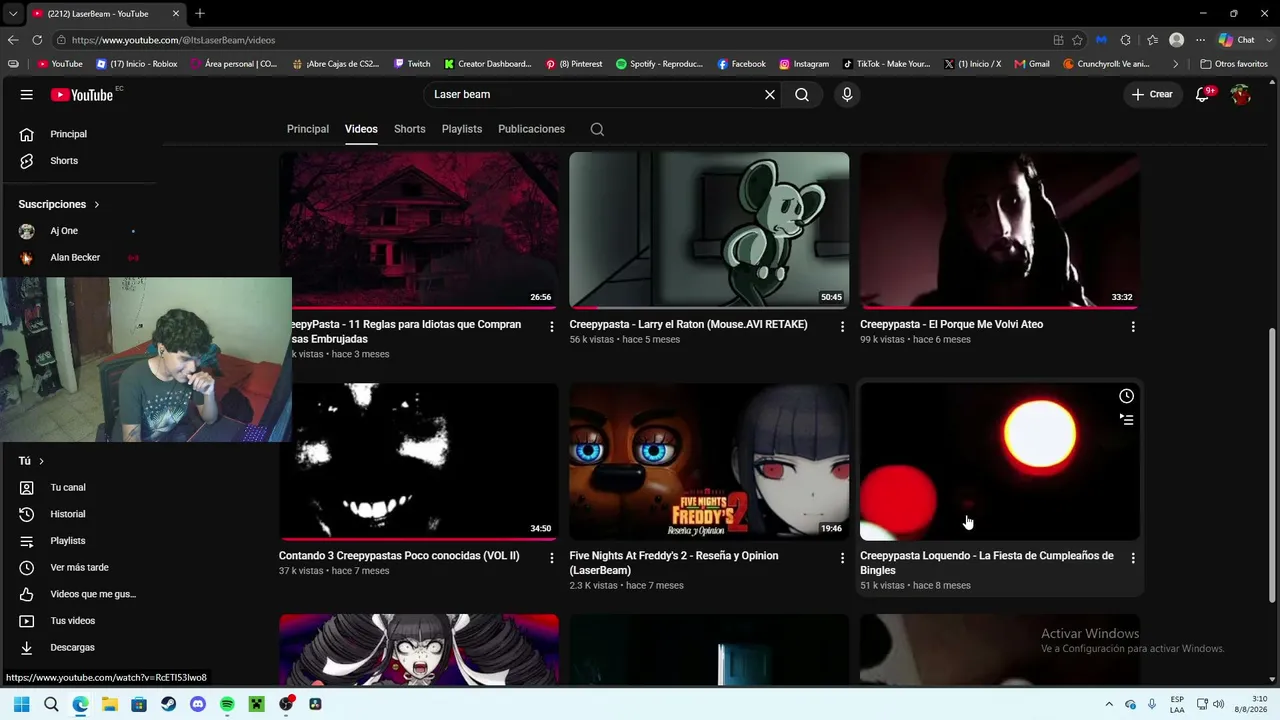
Task: Open options for Creepypasta - Larry el Raton
Action: pyautogui.click(x=842, y=327)
